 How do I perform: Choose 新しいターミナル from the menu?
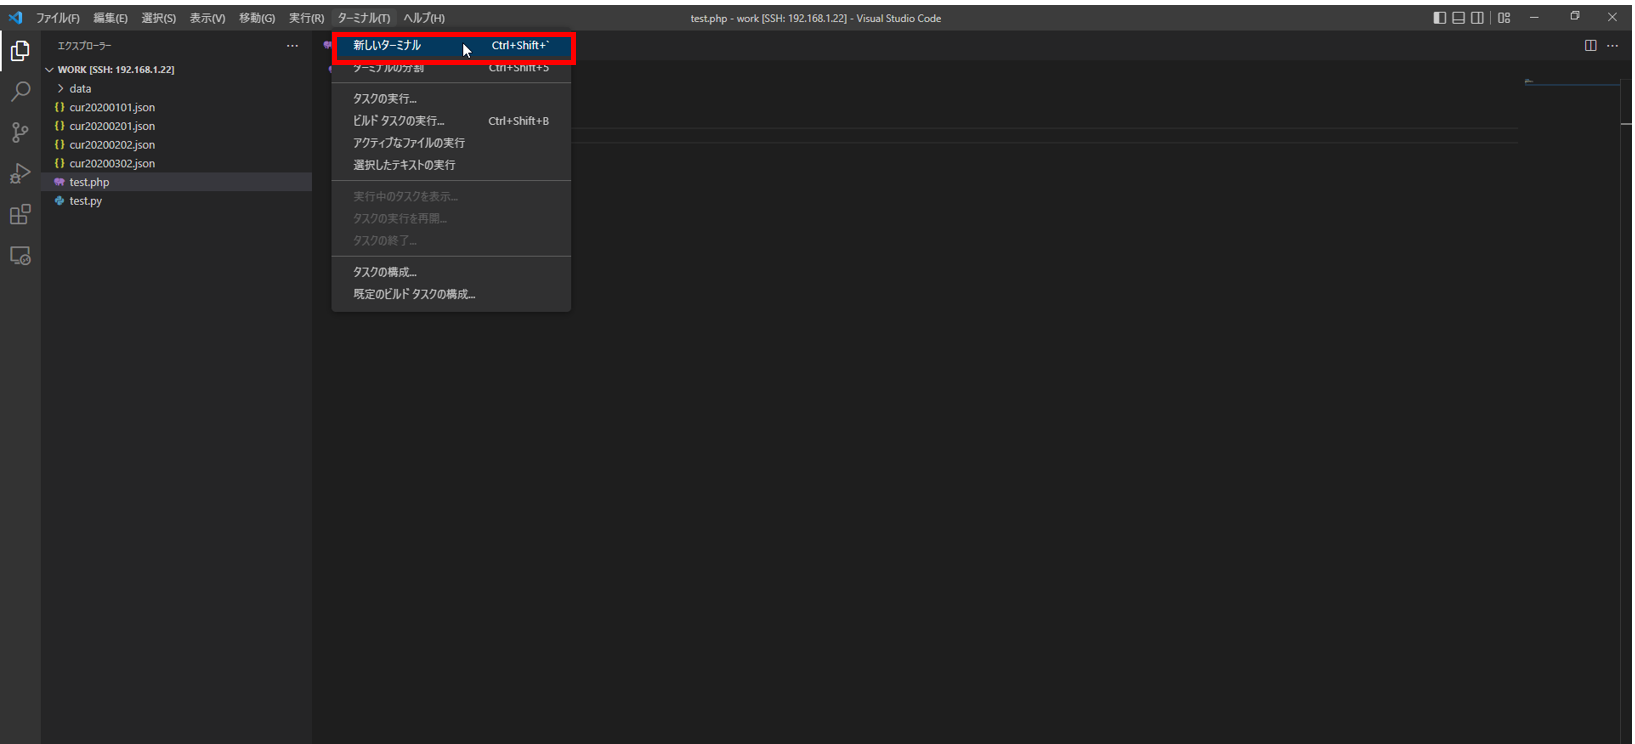[x=452, y=46]
